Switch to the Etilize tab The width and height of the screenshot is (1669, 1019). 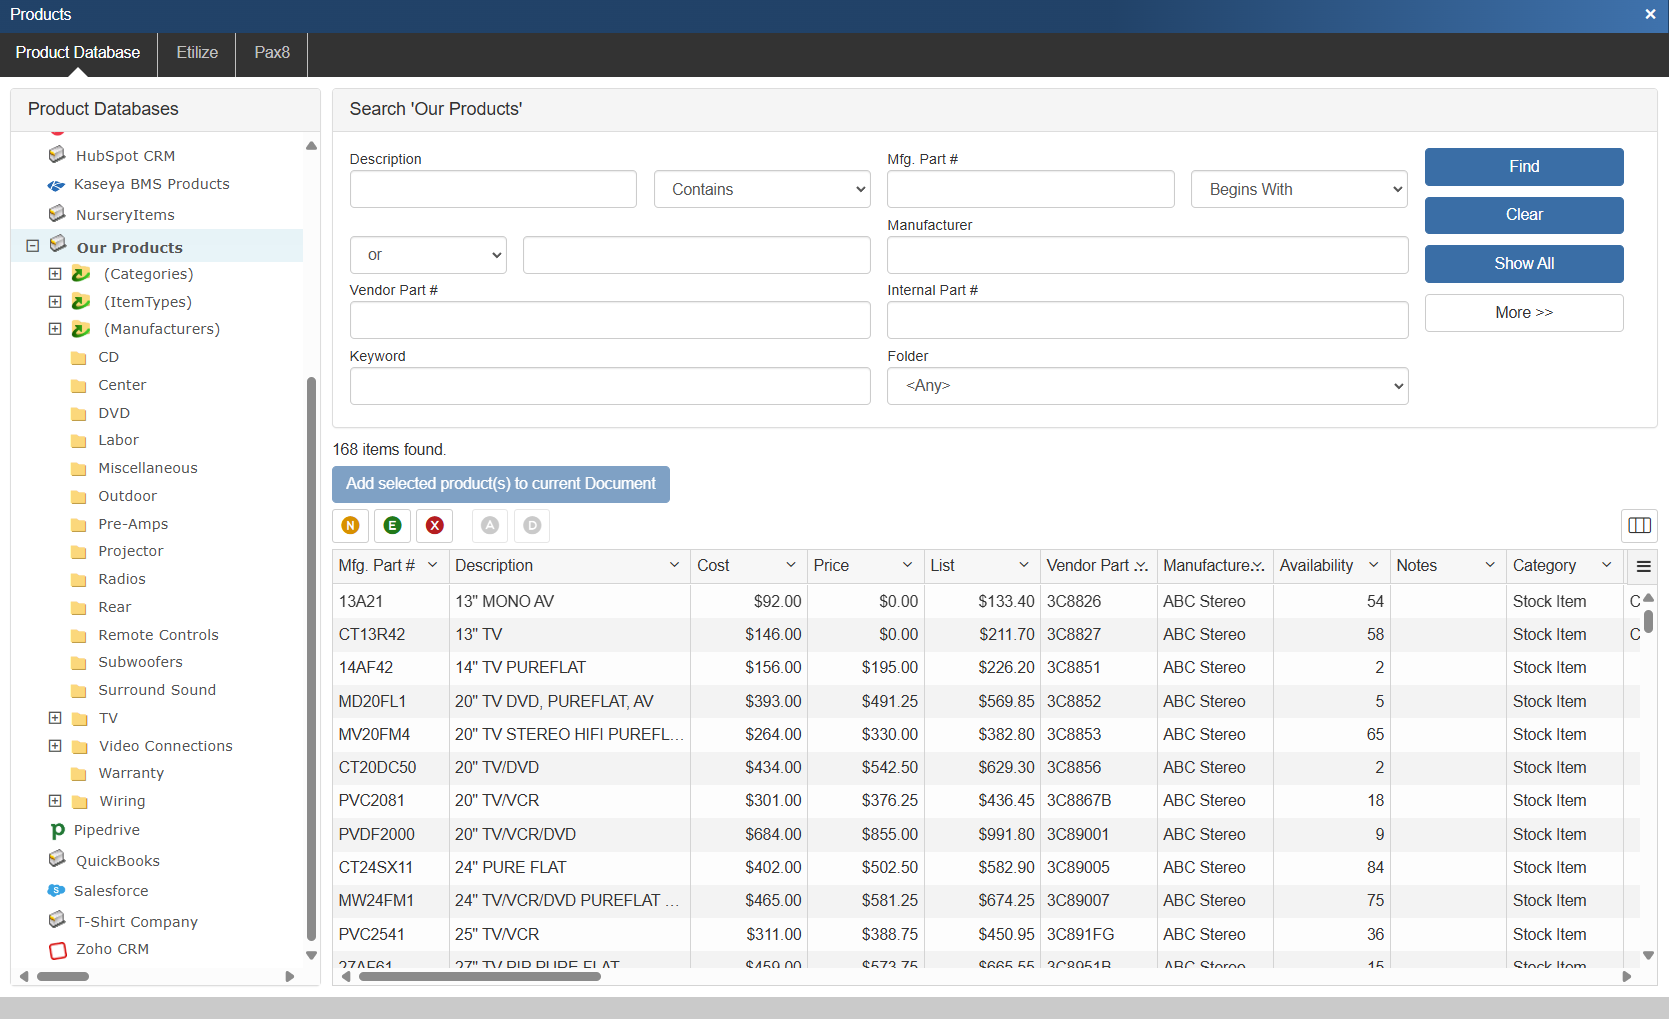[x=197, y=53]
